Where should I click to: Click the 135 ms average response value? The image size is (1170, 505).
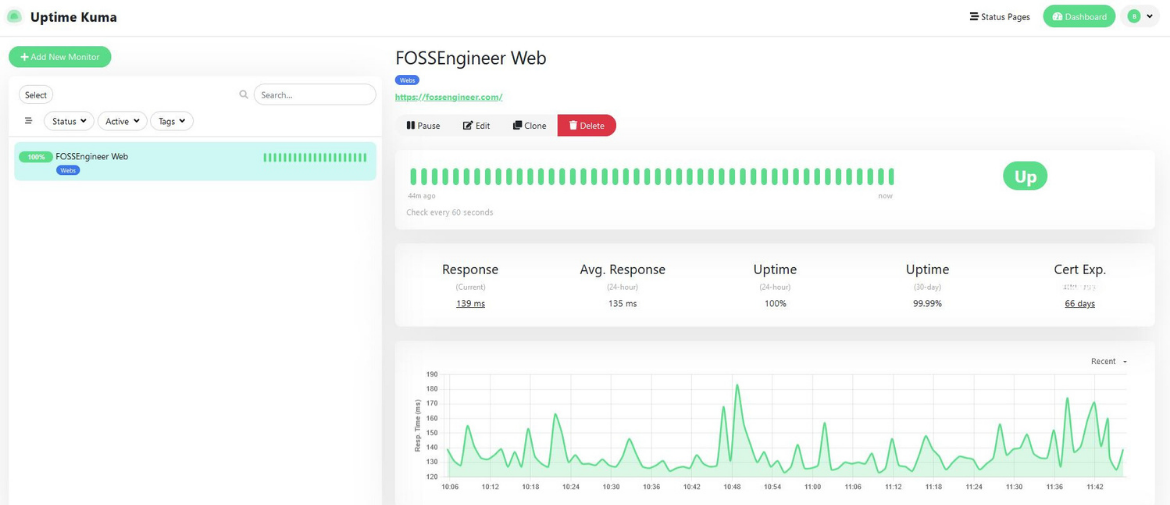click(x=622, y=304)
